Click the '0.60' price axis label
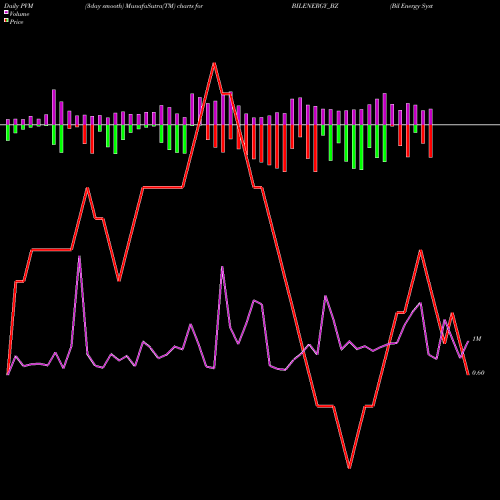Screen dimensions: 500x500 pyautogui.click(x=478, y=373)
